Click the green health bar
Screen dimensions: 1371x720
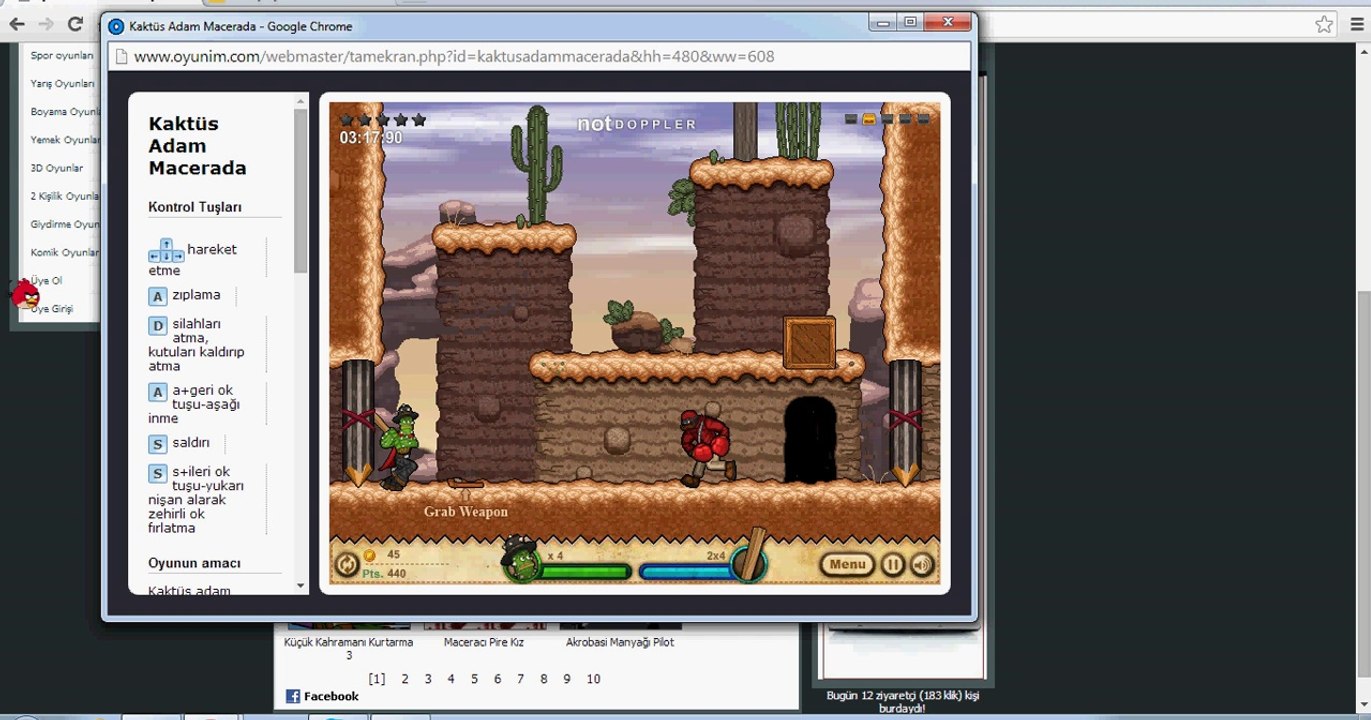point(584,572)
